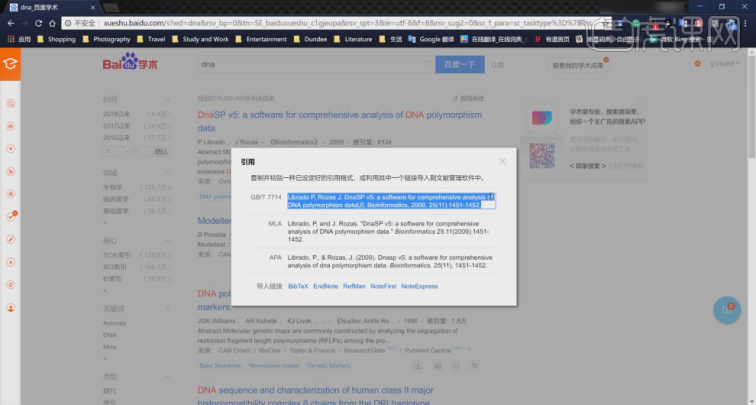Viewport: 756px width, 405px height.
Task: Open the Entertainment bookmark folder
Action: 261,40
